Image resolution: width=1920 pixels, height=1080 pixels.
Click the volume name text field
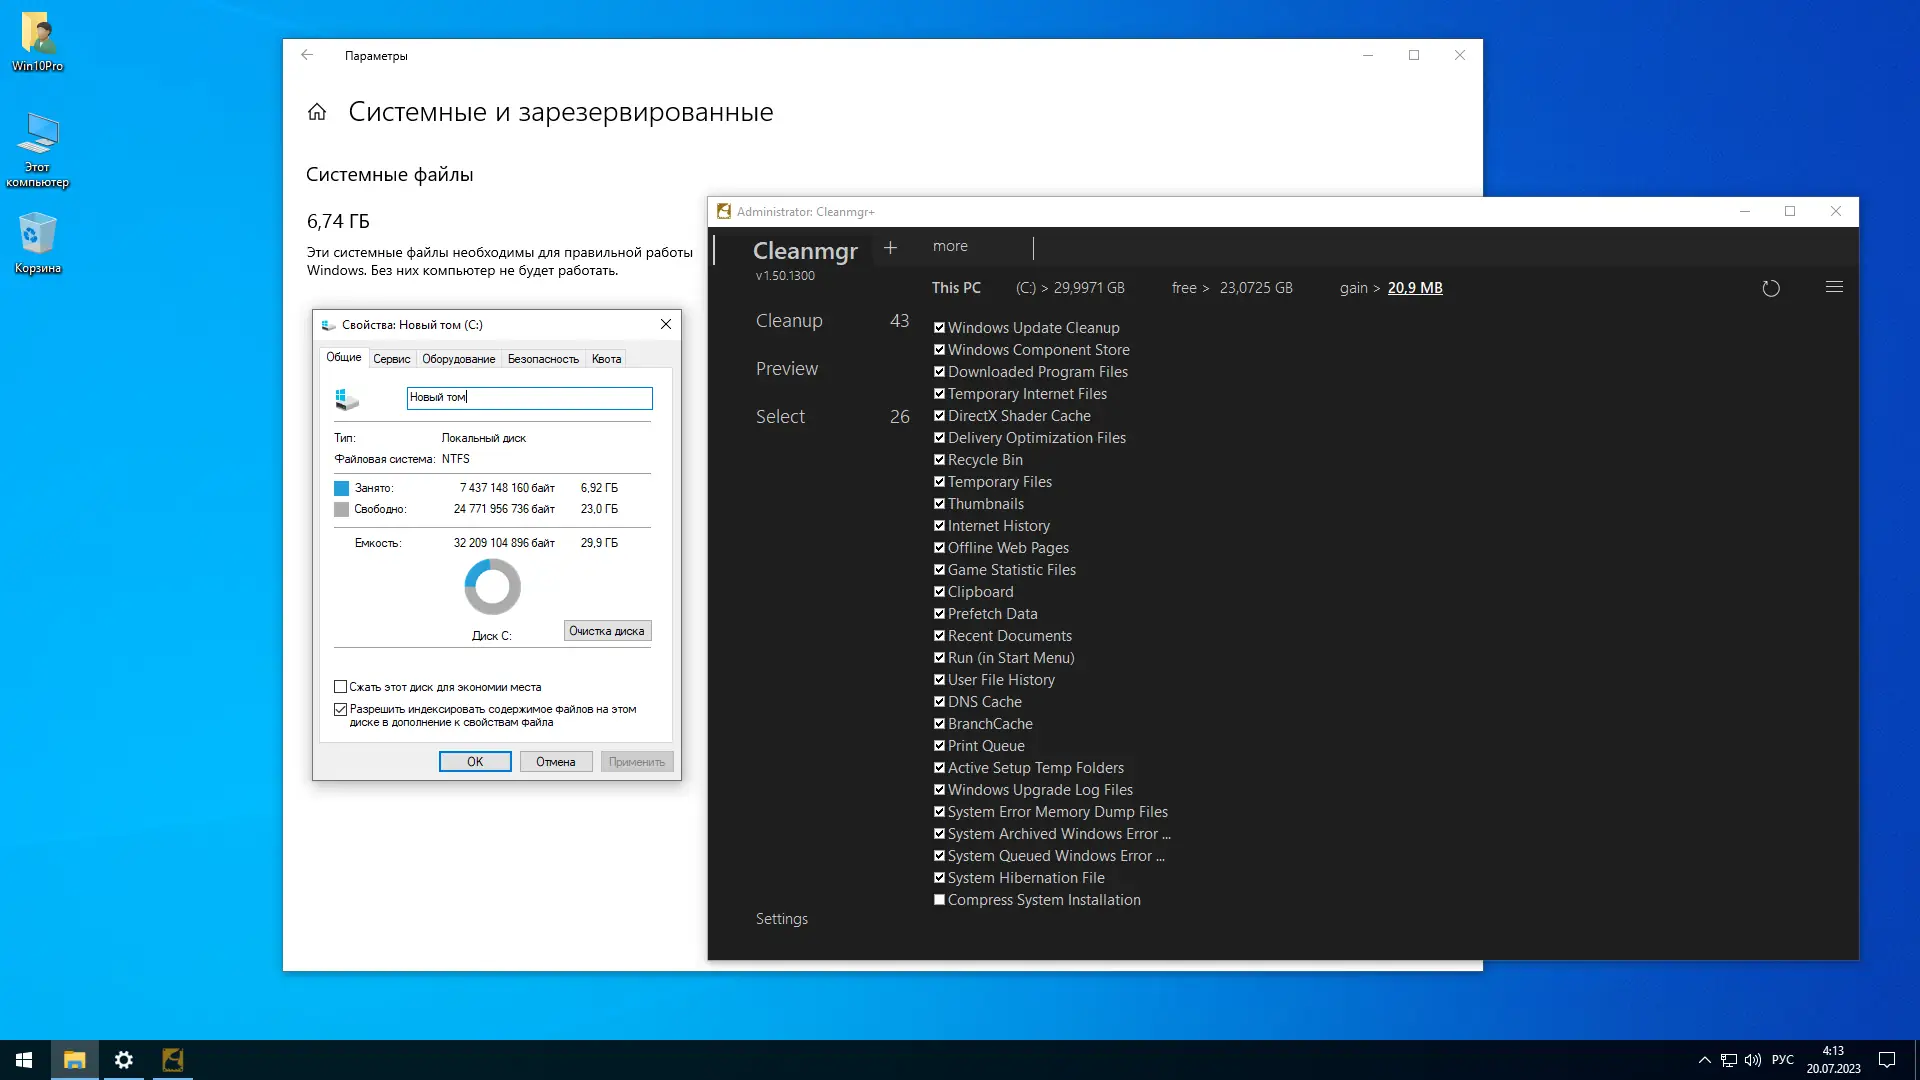(x=529, y=398)
